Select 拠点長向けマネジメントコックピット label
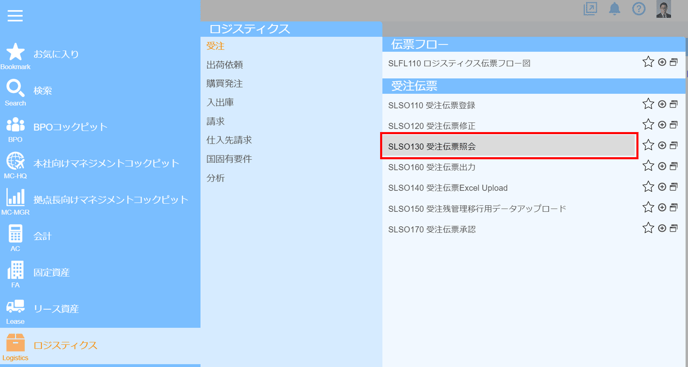 (111, 200)
